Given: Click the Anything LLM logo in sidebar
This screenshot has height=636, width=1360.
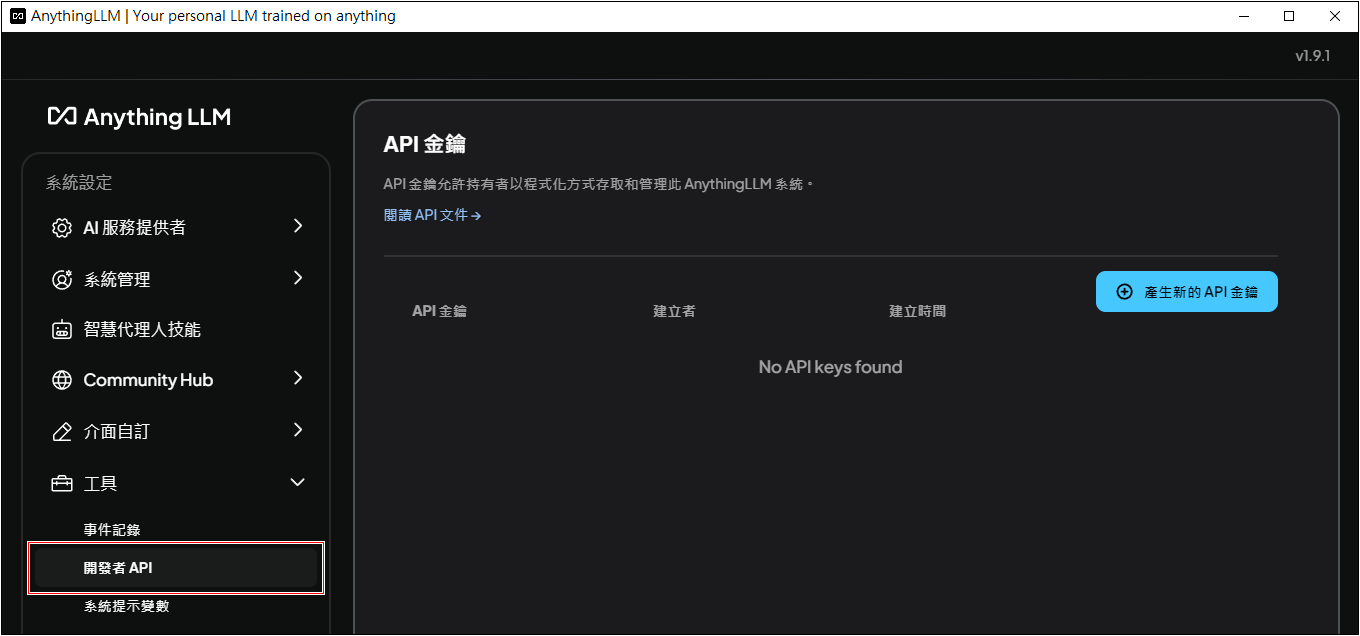Looking at the screenshot, I should pyautogui.click(x=139, y=117).
